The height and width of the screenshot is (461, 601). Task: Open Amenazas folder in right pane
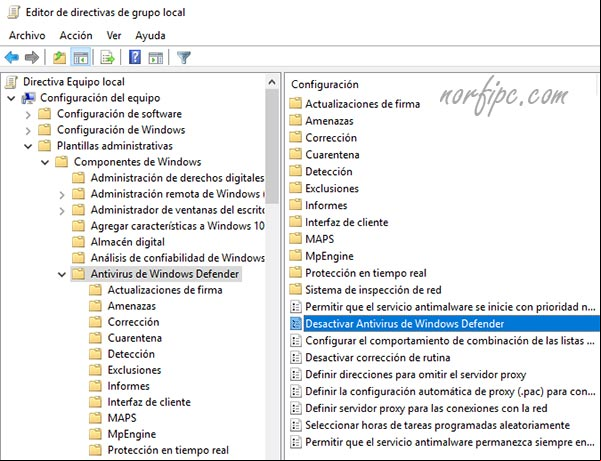[x=329, y=121]
